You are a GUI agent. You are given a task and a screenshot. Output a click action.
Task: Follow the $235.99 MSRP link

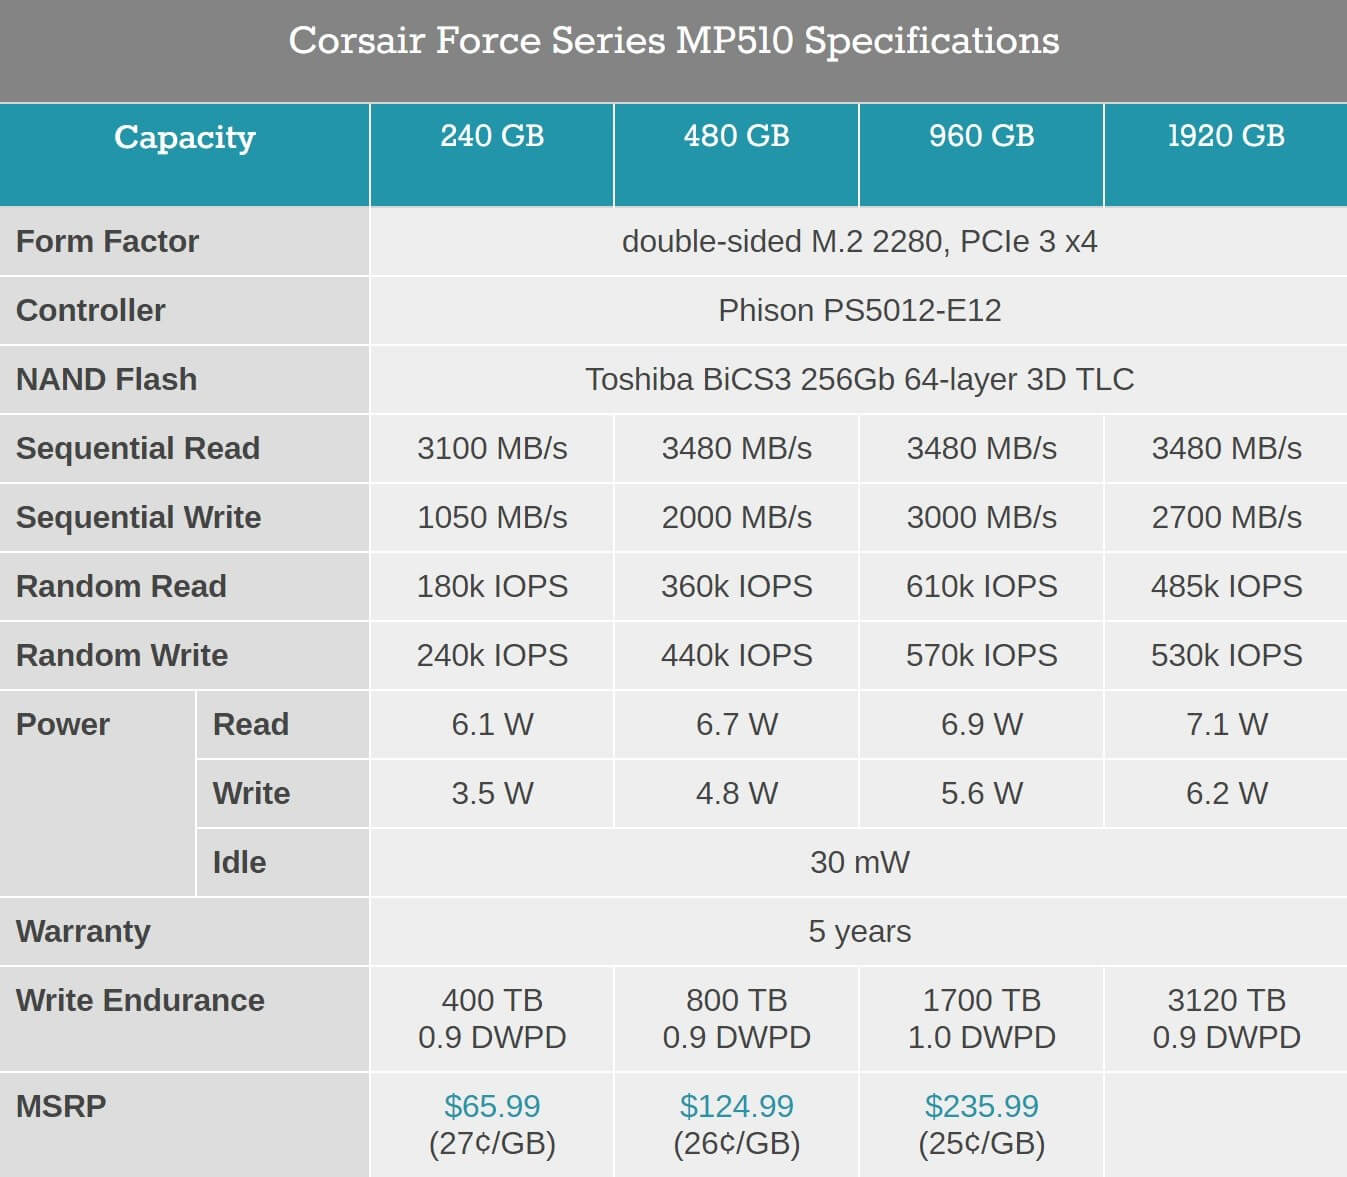pyautogui.click(x=981, y=1106)
